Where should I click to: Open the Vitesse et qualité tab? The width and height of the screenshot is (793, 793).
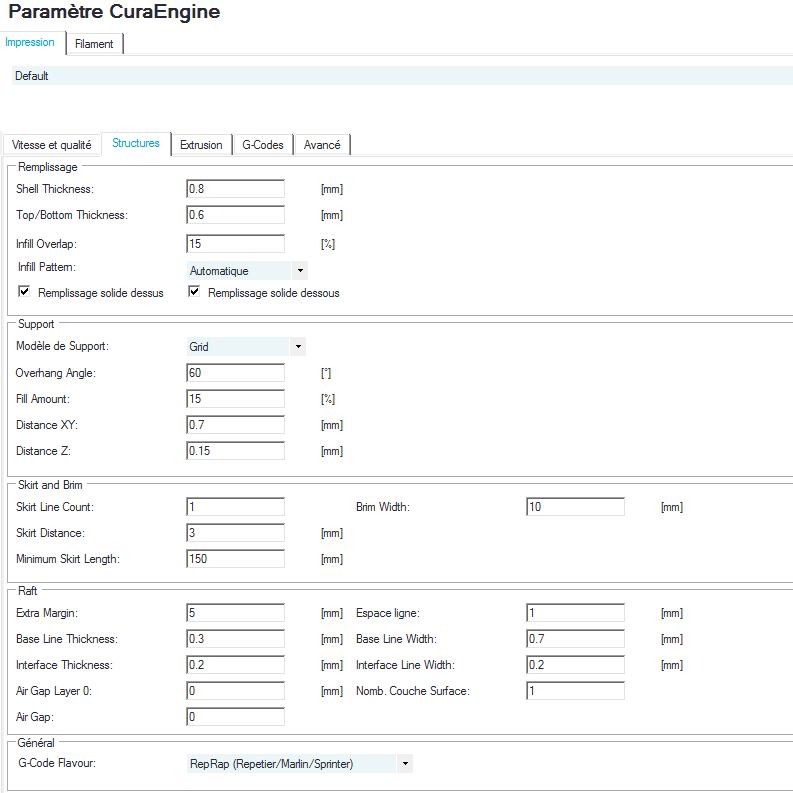53,145
